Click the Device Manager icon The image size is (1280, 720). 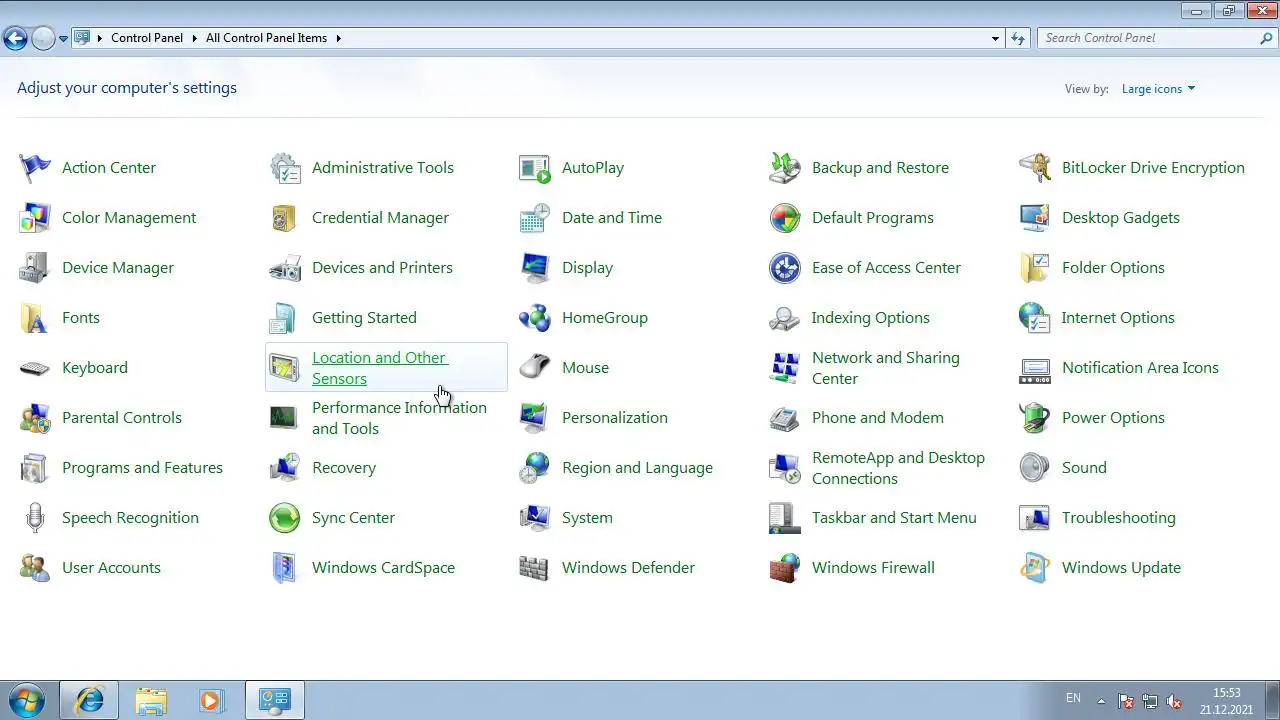coord(35,268)
